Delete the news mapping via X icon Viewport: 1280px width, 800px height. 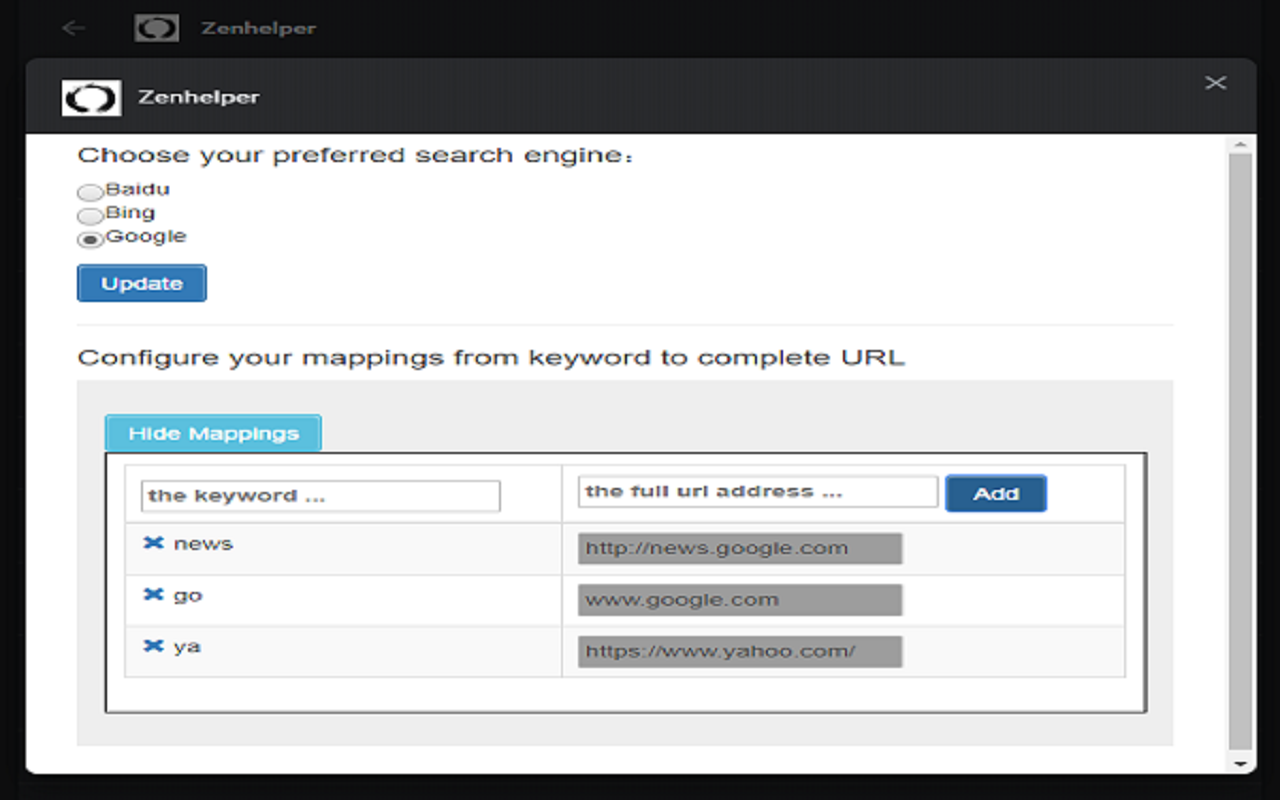[153, 543]
